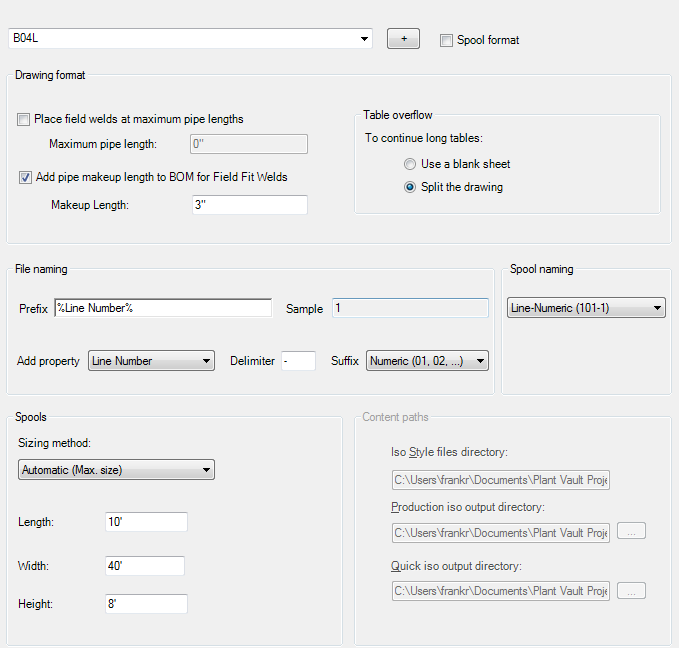
Task: Open the Sizing method Automatic dropdown
Action: 206,470
